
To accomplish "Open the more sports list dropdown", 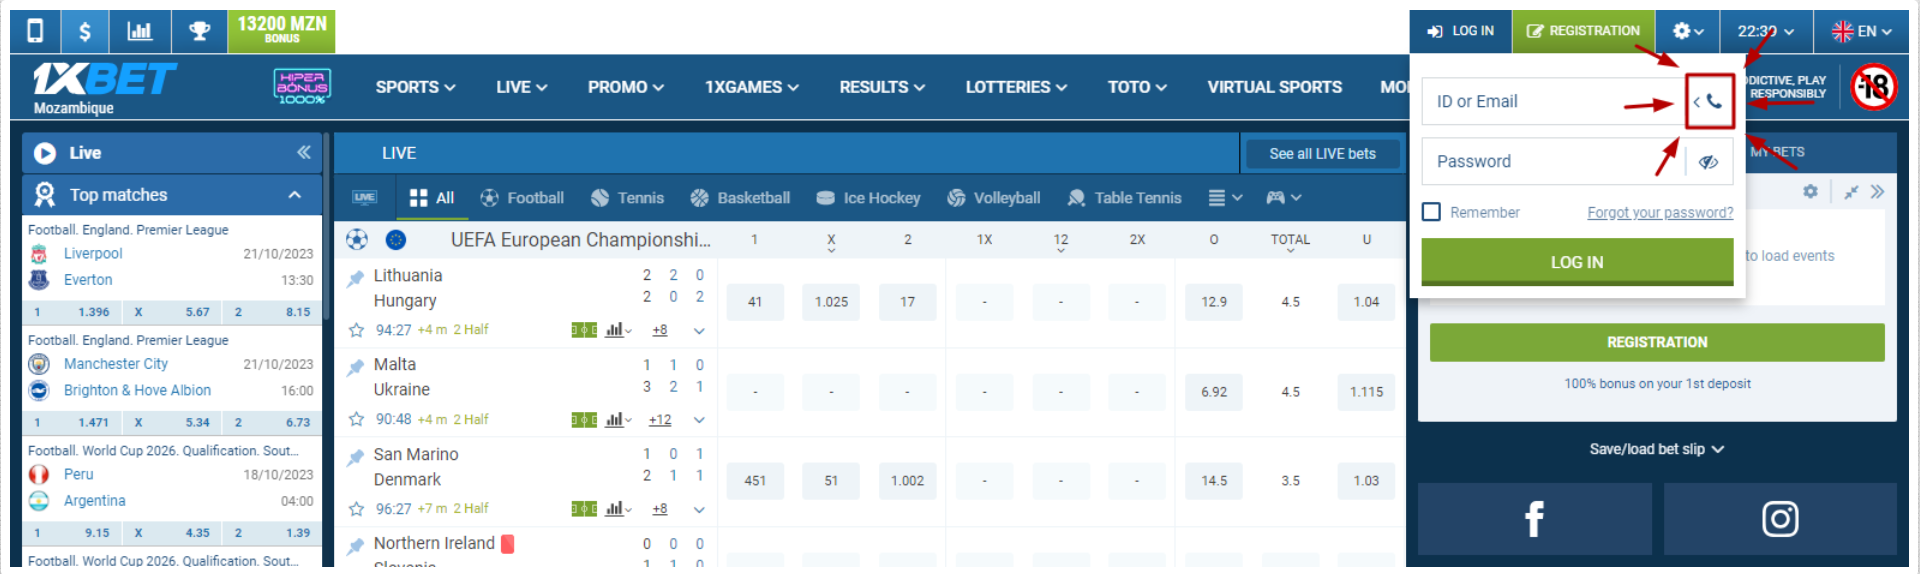I will pos(1225,198).
